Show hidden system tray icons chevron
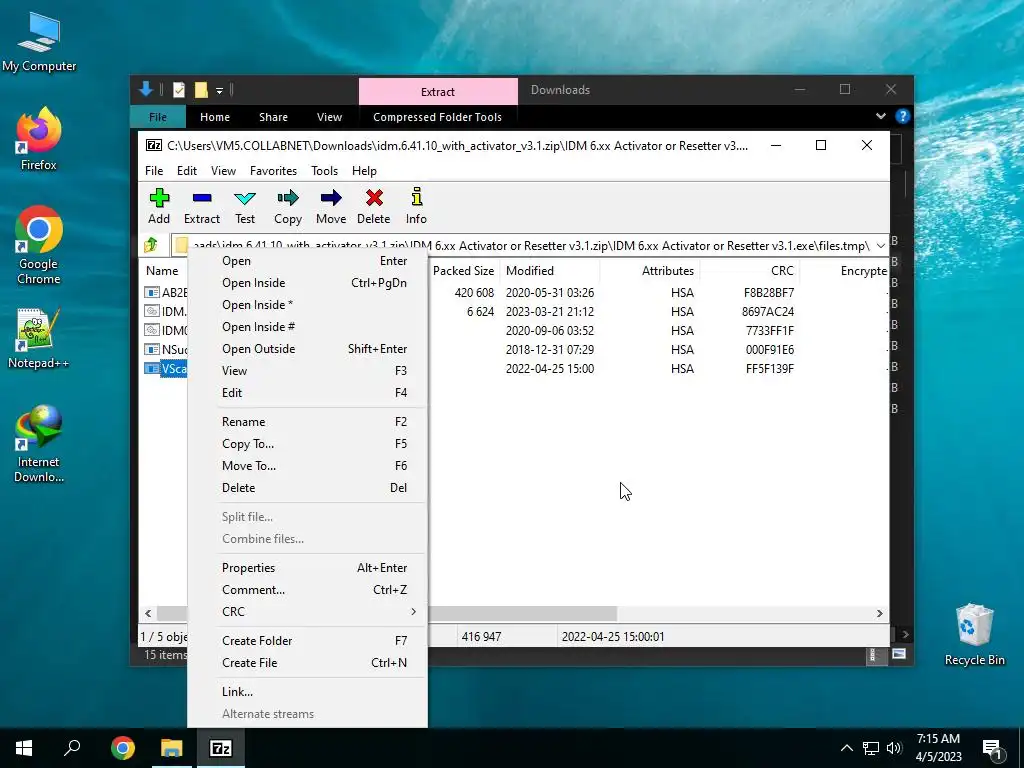The width and height of the screenshot is (1024, 768). point(846,748)
